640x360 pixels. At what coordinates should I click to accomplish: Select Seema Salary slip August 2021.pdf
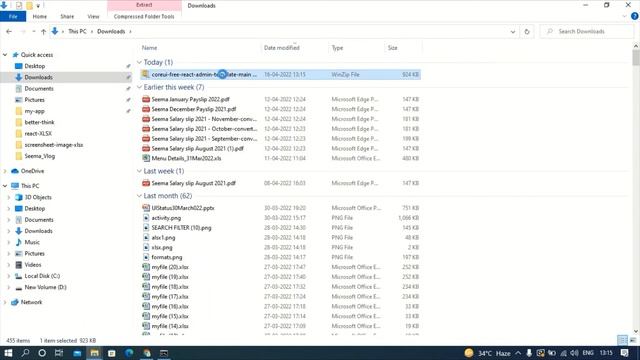click(x=193, y=183)
